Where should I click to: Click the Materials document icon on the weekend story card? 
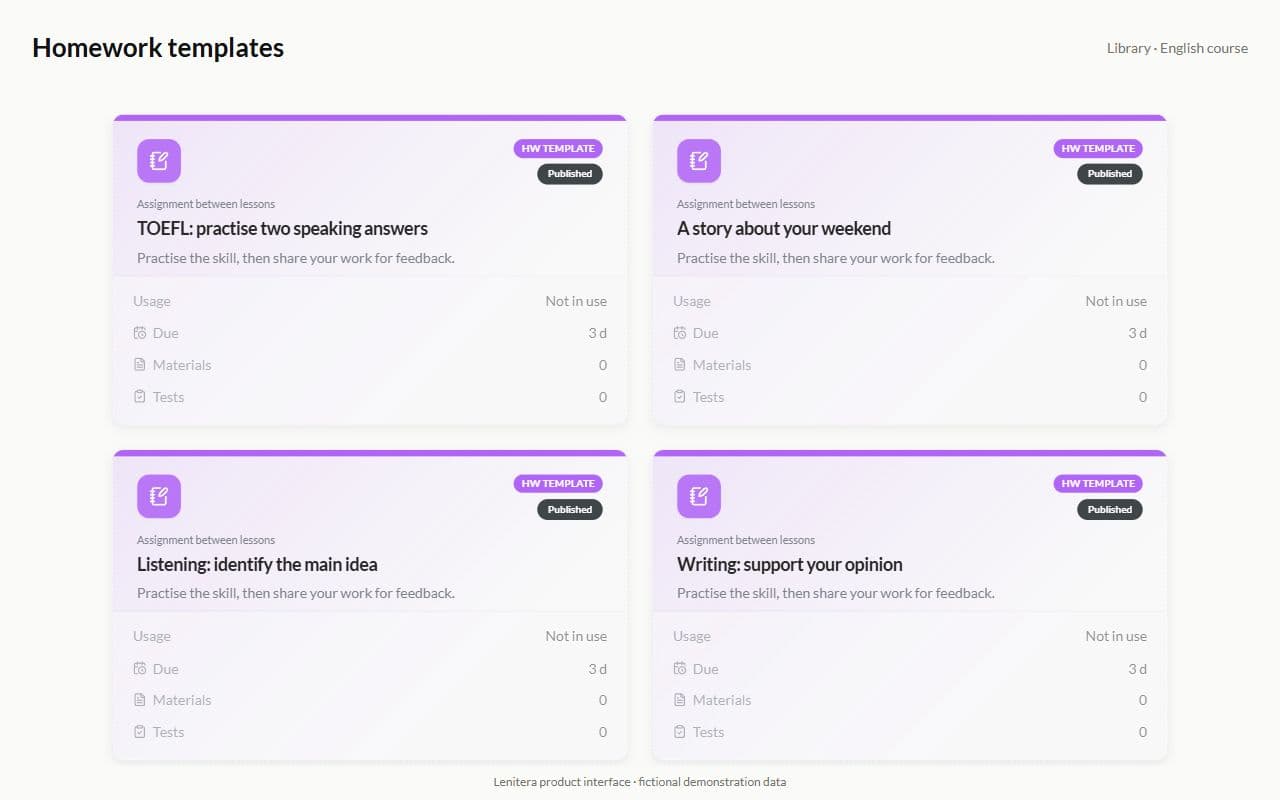point(680,365)
